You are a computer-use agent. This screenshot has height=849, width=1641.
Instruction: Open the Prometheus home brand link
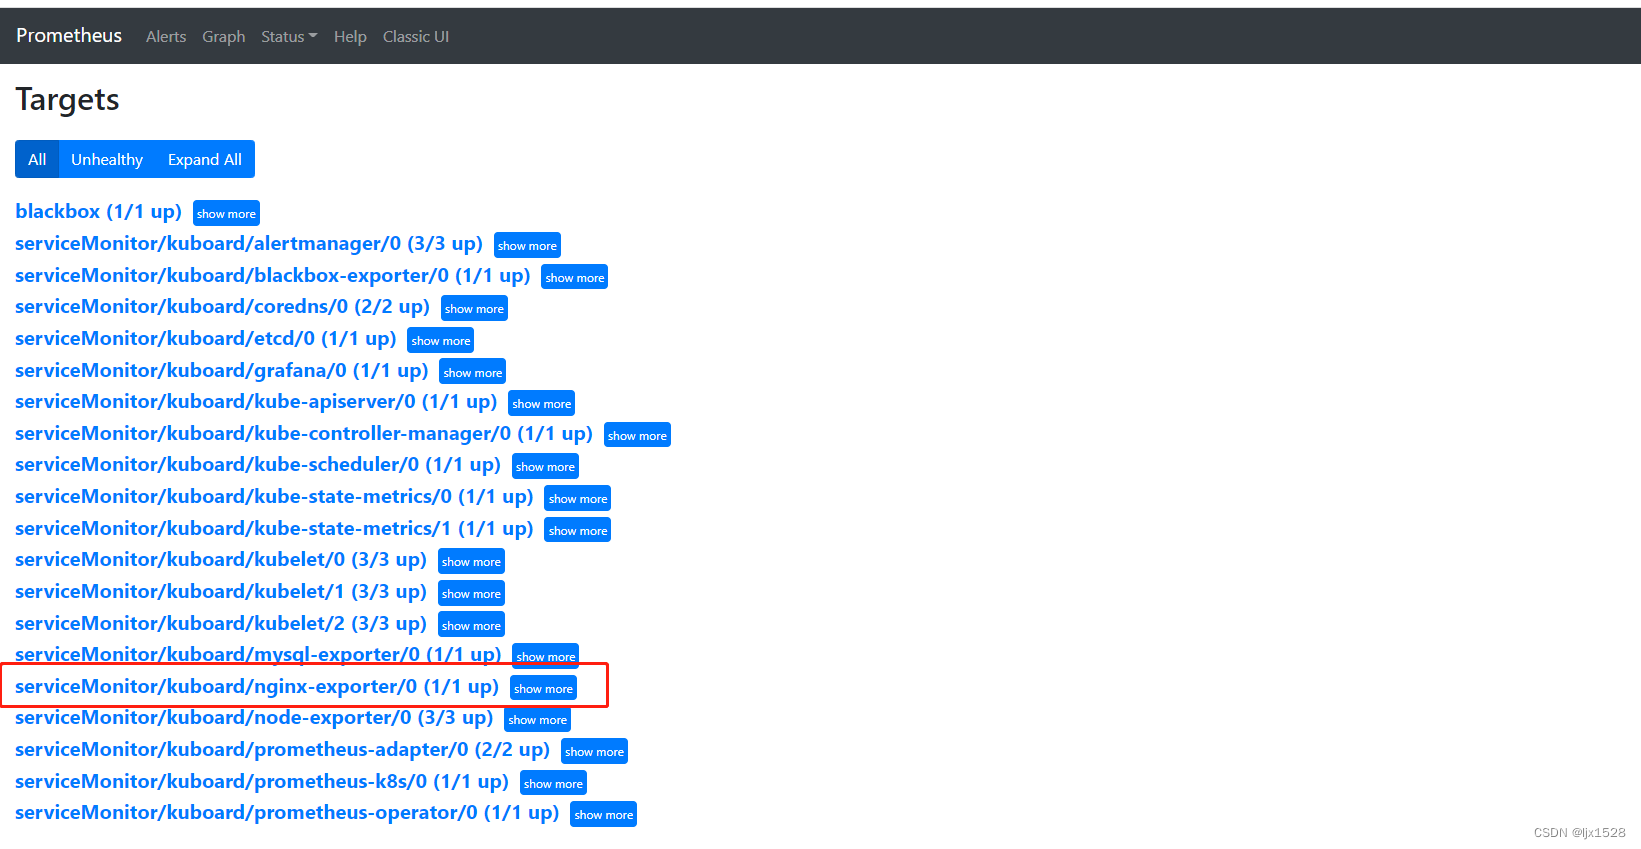[69, 36]
